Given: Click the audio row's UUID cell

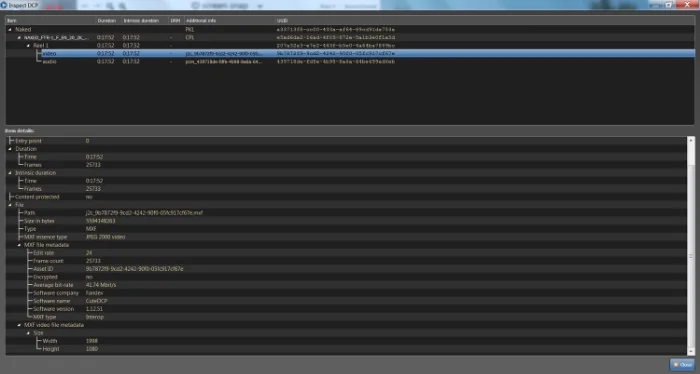Looking at the screenshot, I should point(336,62).
